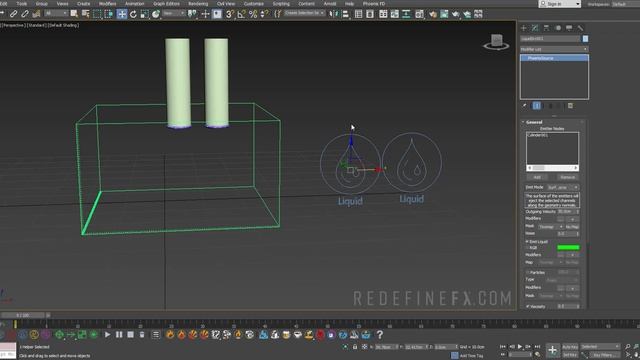The height and width of the screenshot is (360, 640).
Task: Open the Rendering menu
Action: tap(198, 4)
